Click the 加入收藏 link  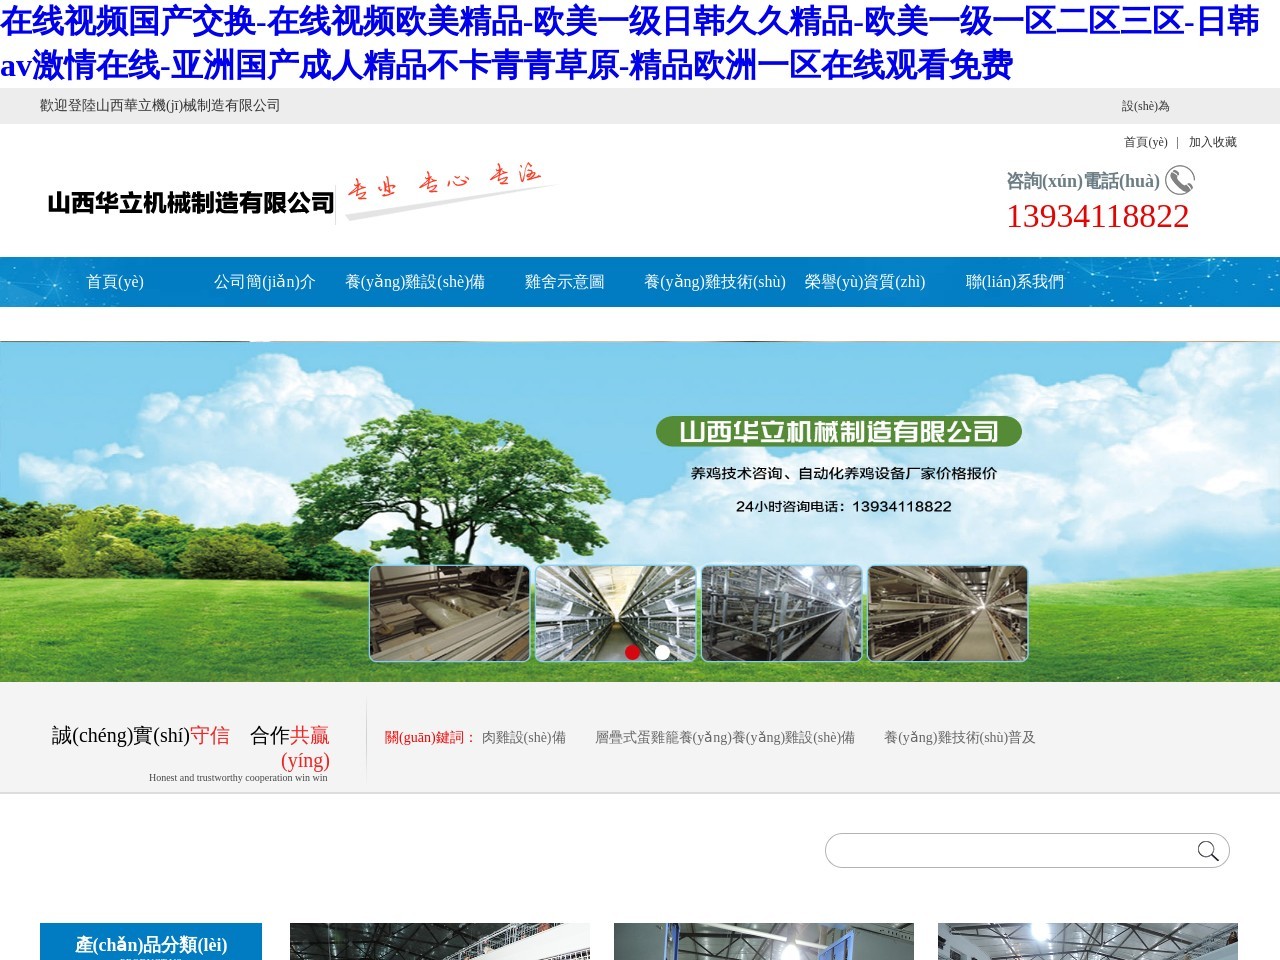(1212, 142)
